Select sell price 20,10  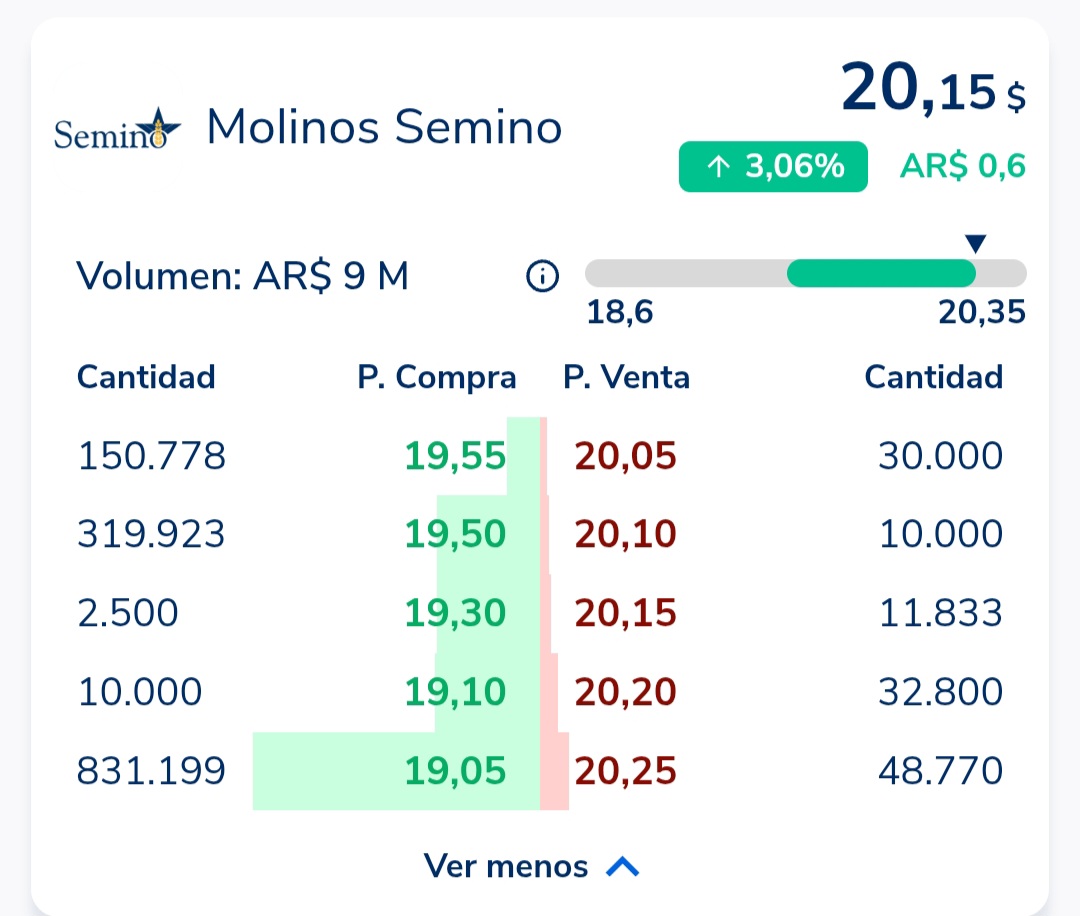click(626, 534)
